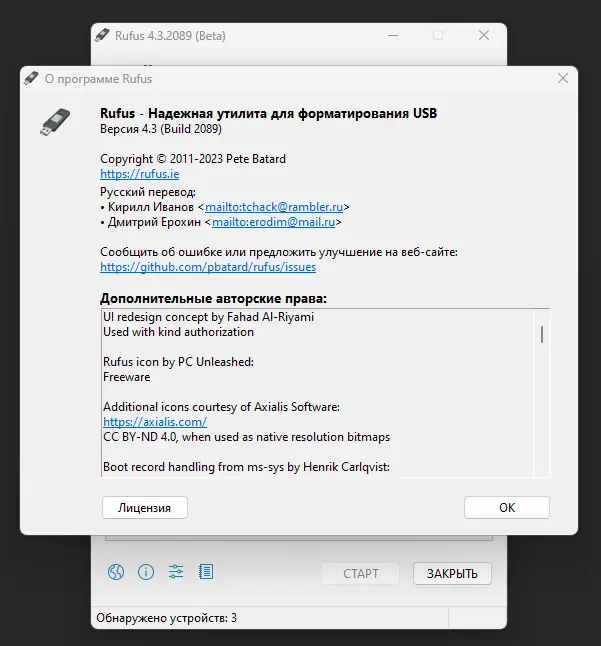This screenshot has width=601, height=646.
Task: Open the About info icon
Action: [x=146, y=572]
